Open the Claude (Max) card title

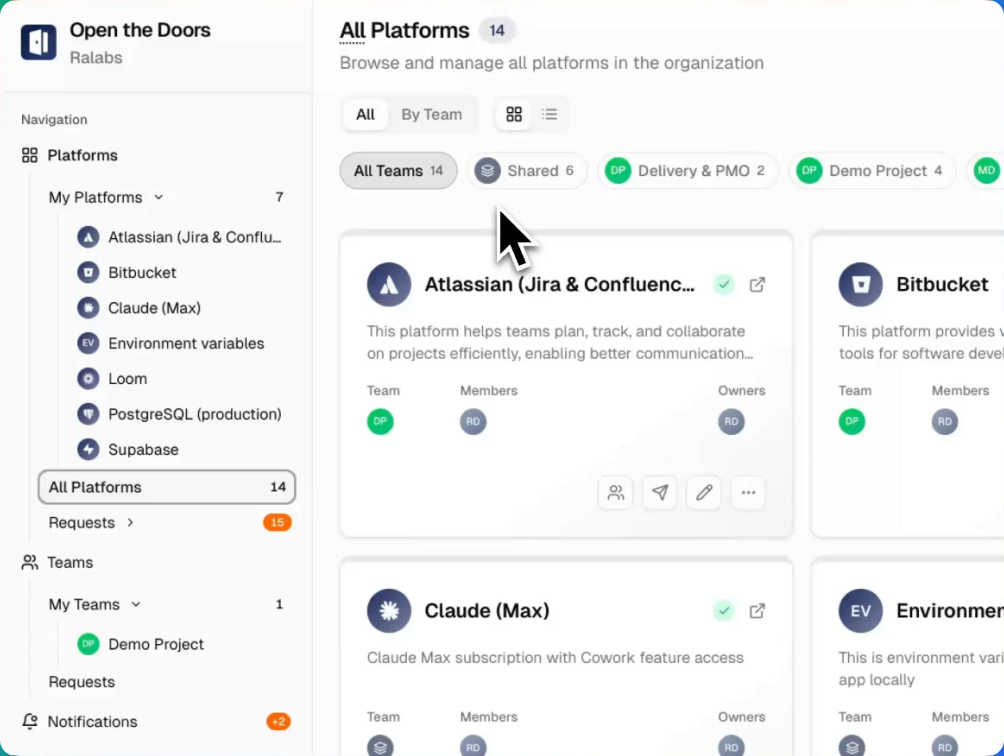pyautogui.click(x=487, y=611)
